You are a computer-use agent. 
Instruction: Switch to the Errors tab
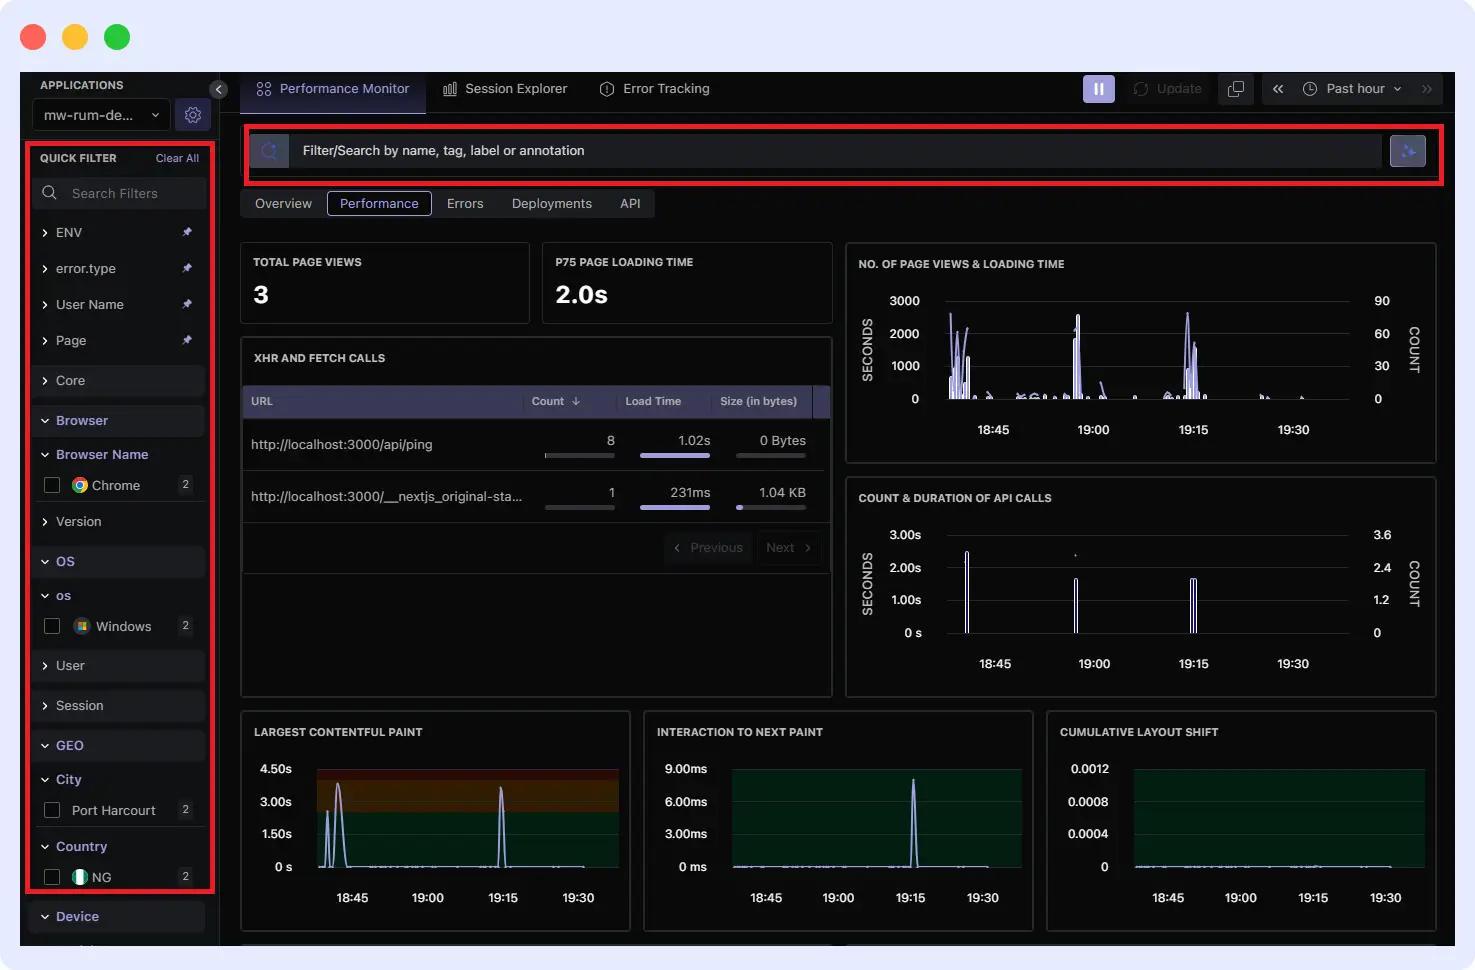tap(464, 203)
